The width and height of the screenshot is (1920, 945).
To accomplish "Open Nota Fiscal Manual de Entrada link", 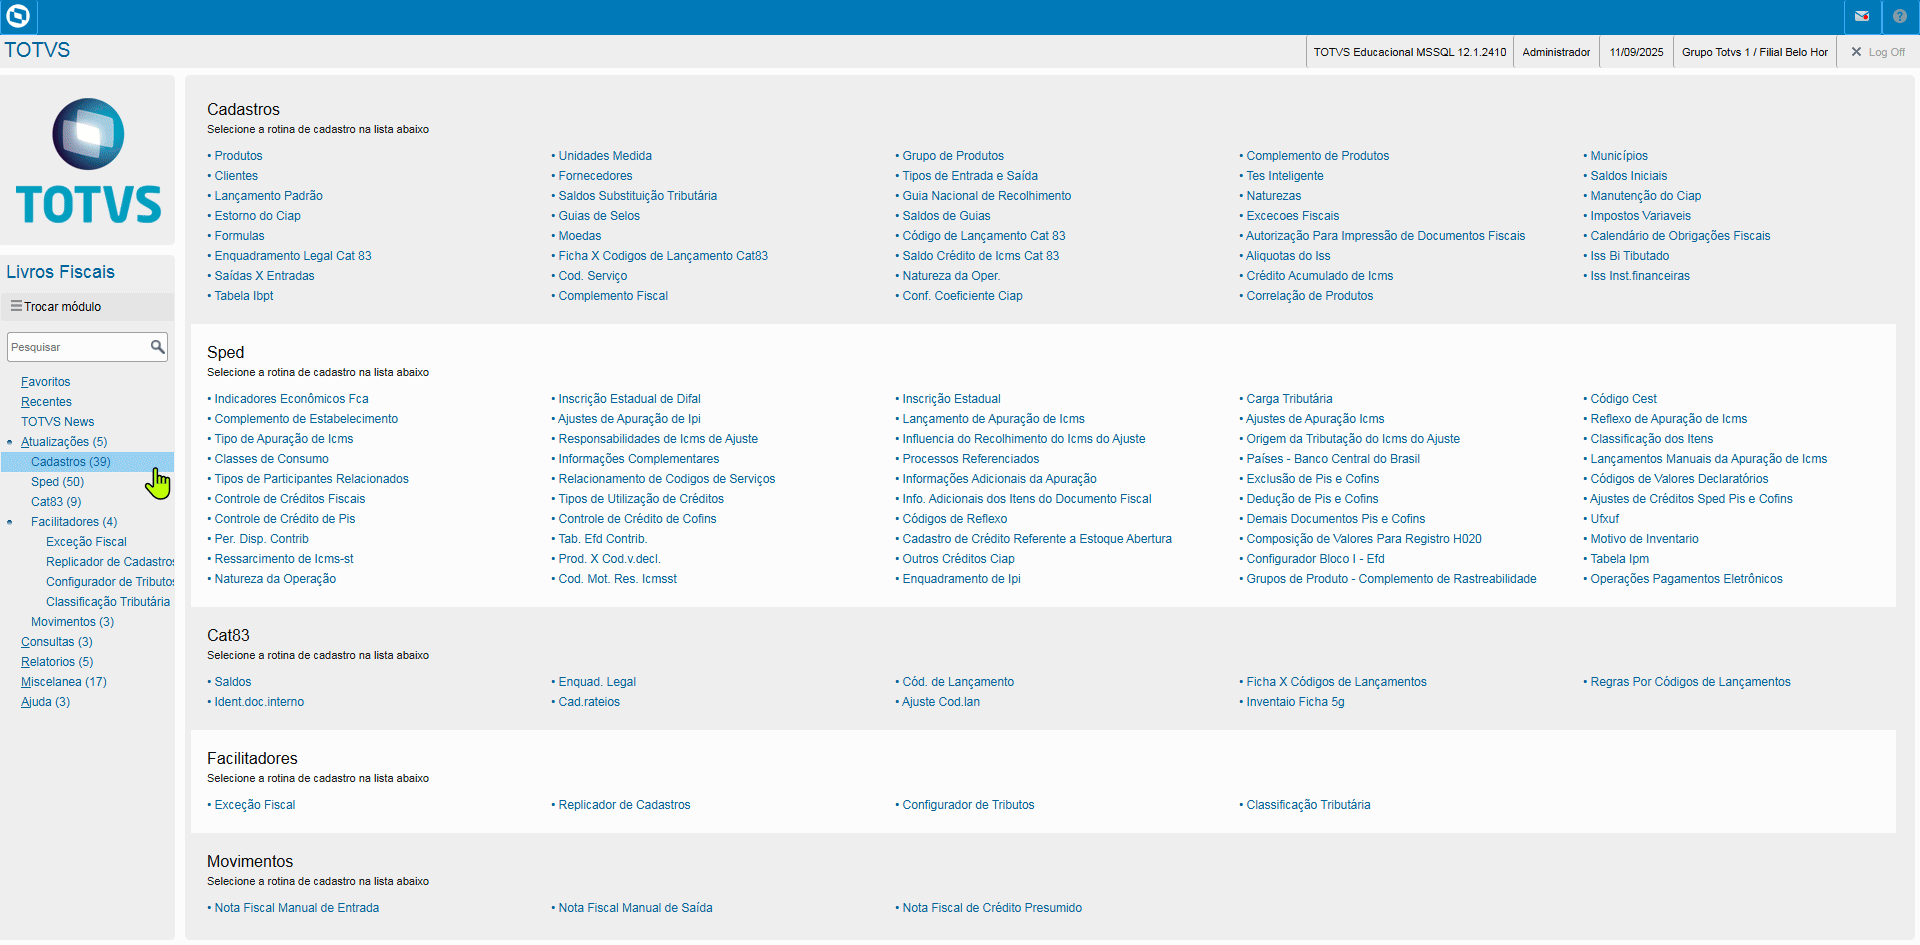I will (x=297, y=908).
